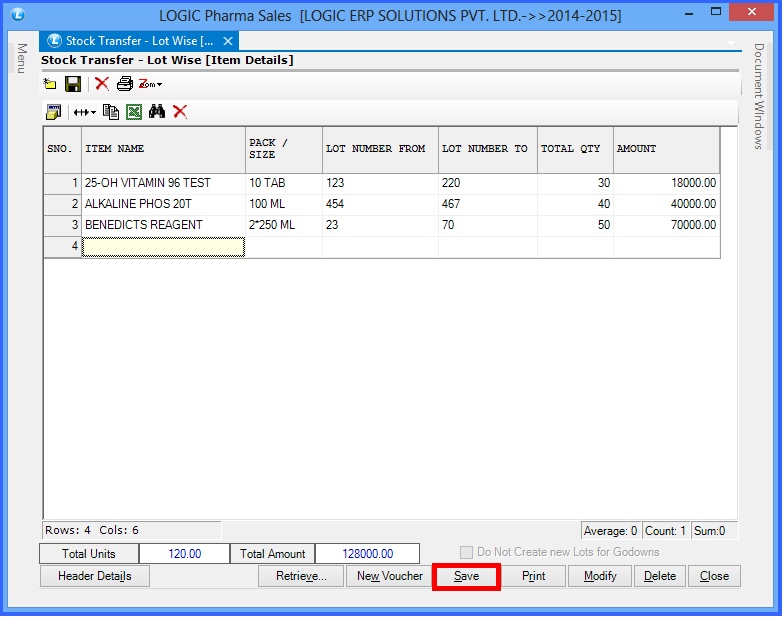
Task: Click the New Voucher button
Action: click(390, 576)
